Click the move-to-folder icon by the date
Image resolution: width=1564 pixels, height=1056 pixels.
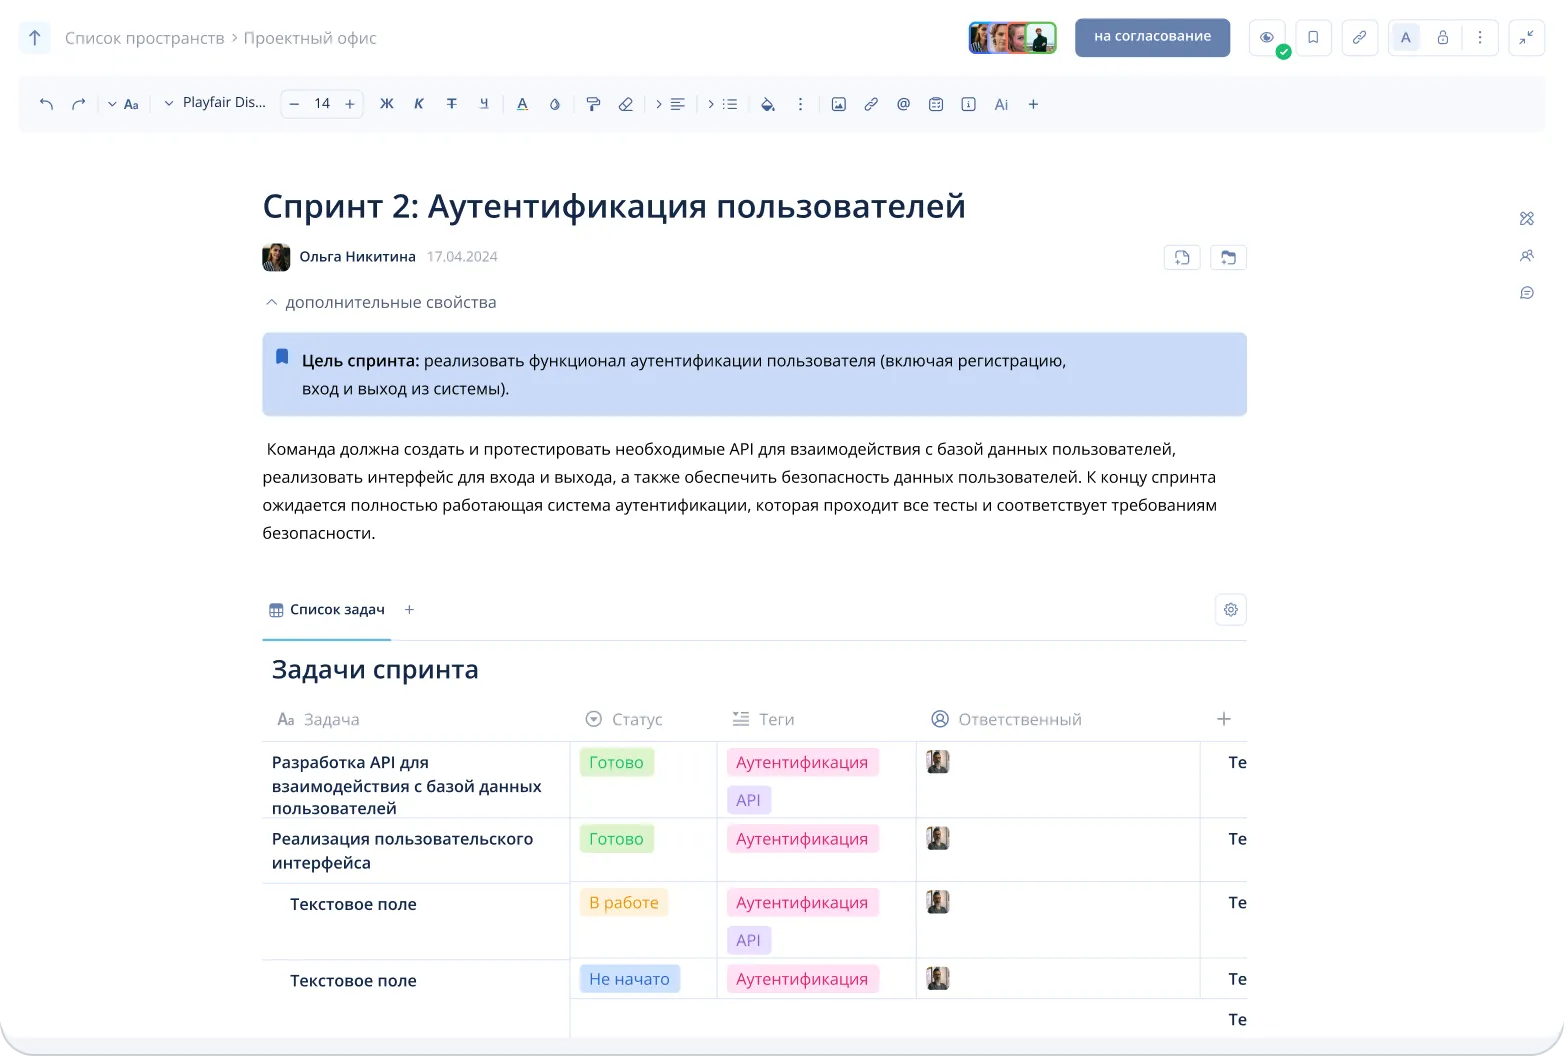click(x=1229, y=258)
